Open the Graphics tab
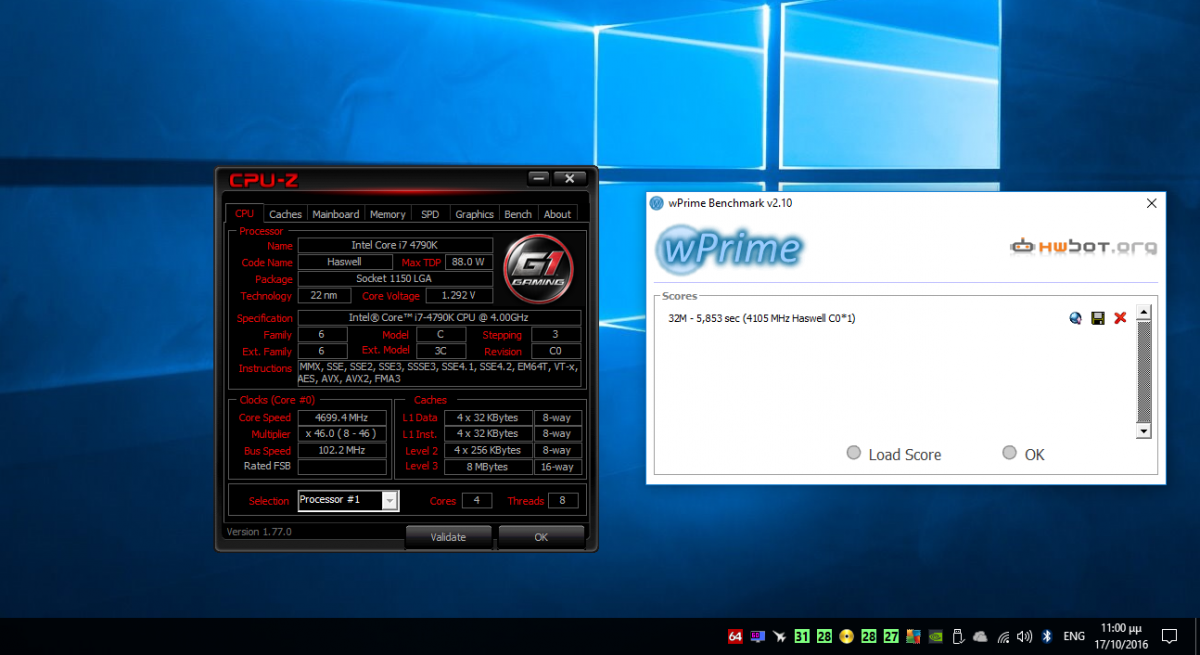 click(475, 214)
